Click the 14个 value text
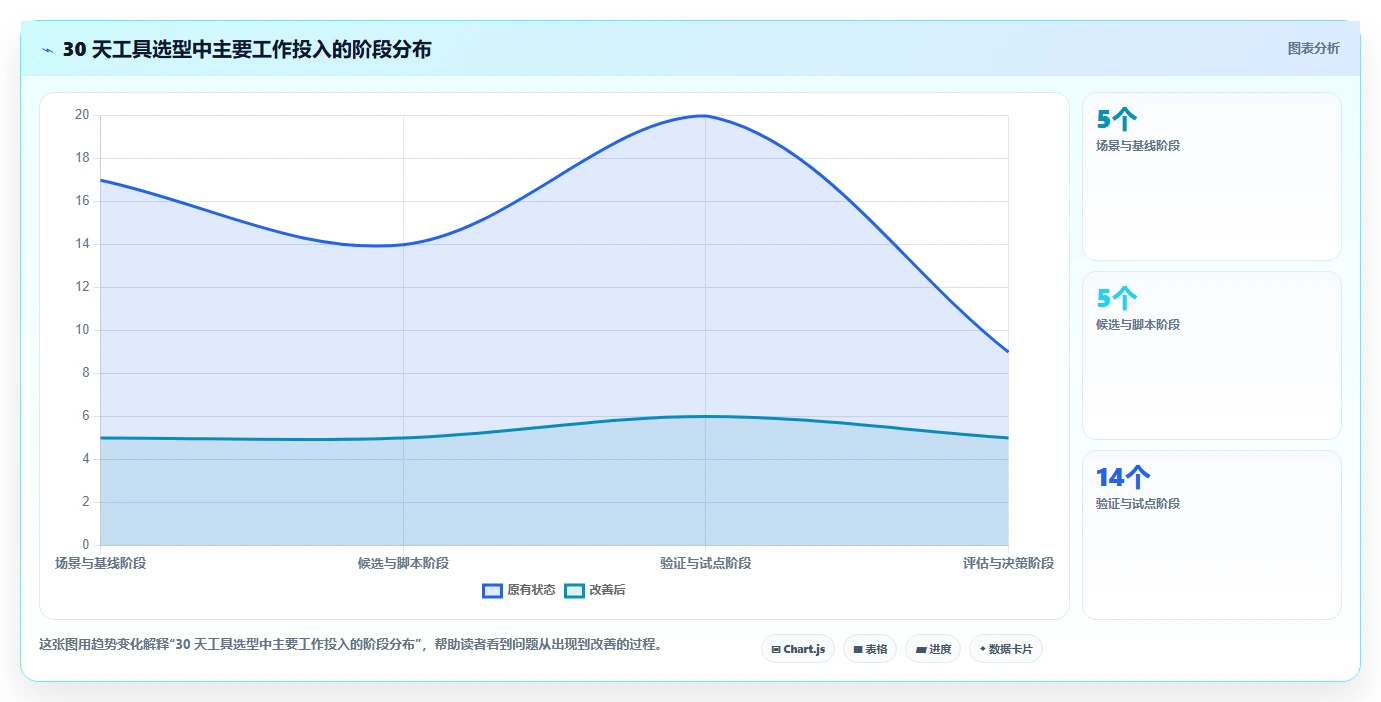The image size is (1381, 702). point(1123,478)
